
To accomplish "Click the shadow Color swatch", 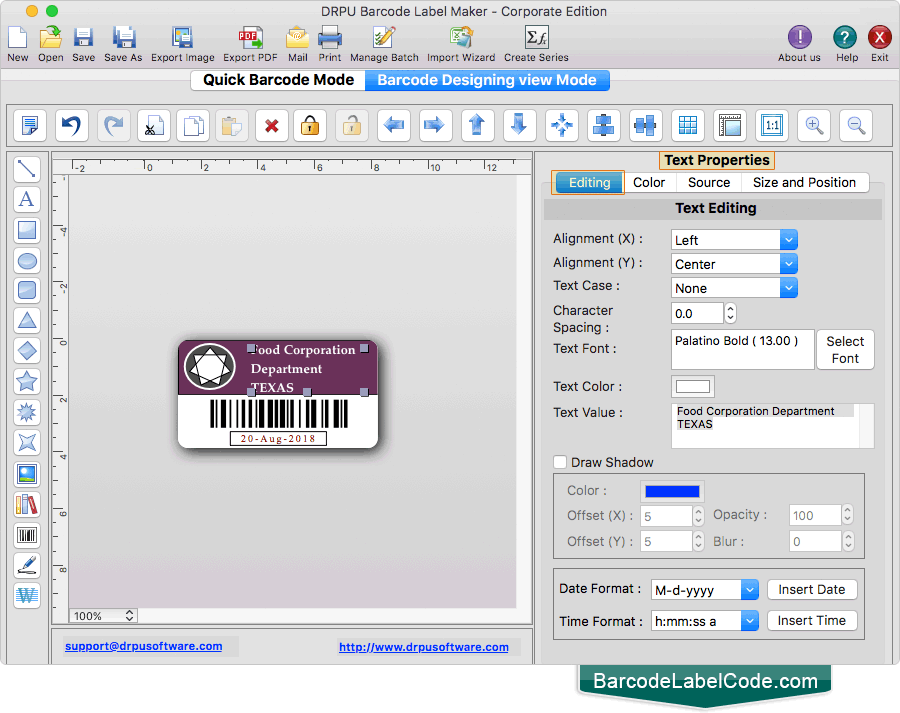I will [x=671, y=490].
